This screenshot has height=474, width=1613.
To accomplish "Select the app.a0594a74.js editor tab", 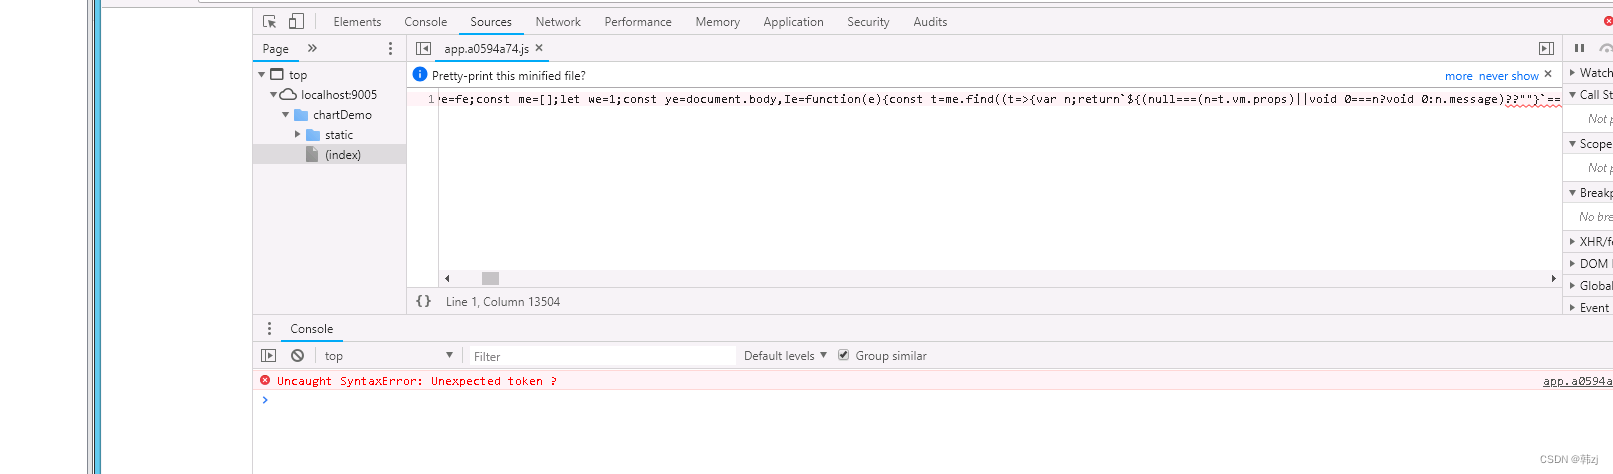I will click(x=486, y=48).
